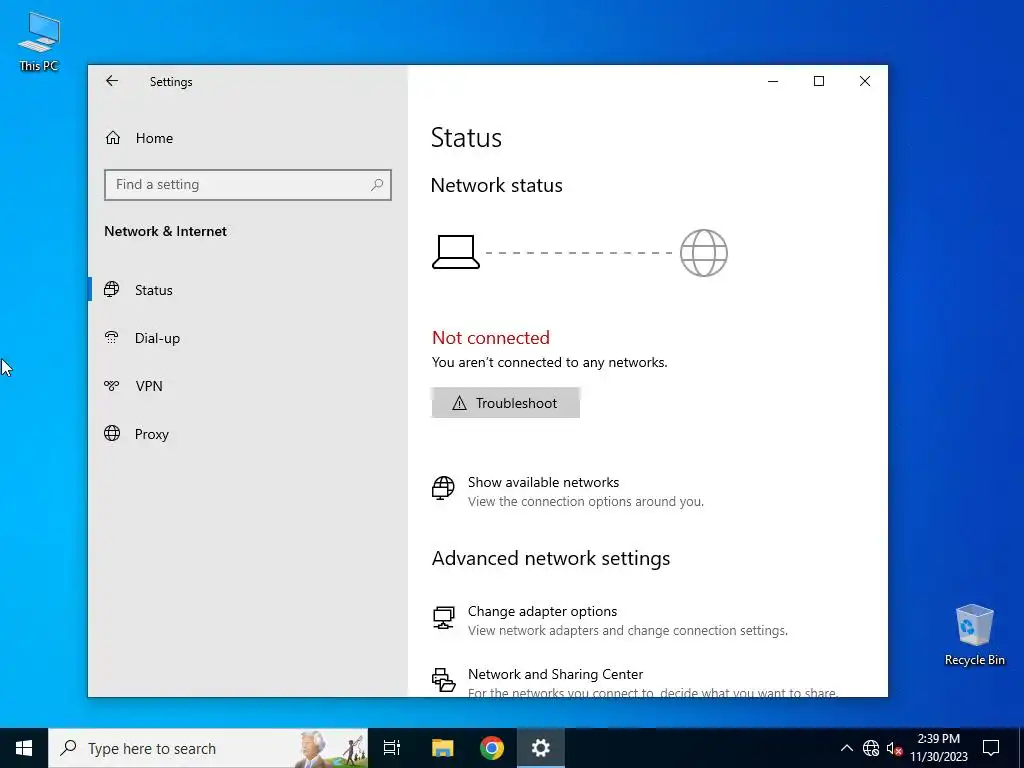Open Task View from the taskbar
The width and height of the screenshot is (1024, 768).
coord(392,748)
